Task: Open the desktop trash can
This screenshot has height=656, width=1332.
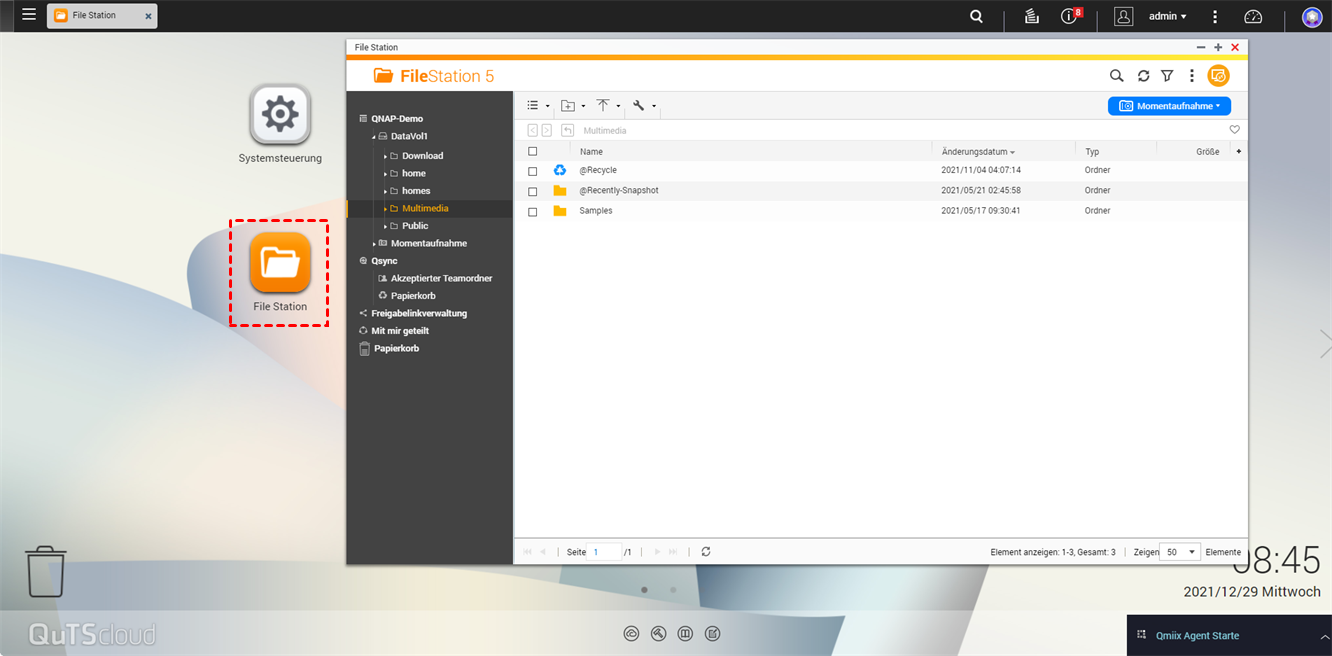Action: (46, 571)
